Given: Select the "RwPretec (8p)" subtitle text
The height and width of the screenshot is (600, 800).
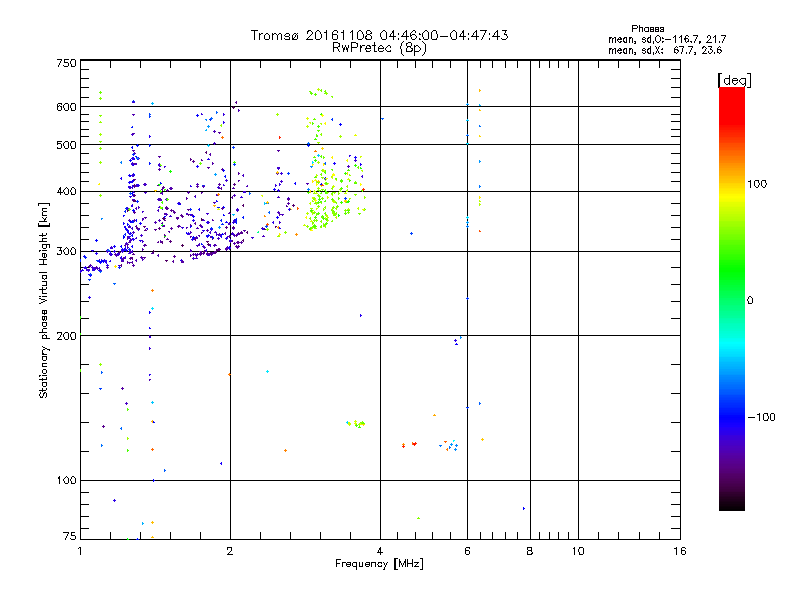Looking at the screenshot, I should point(379,48).
